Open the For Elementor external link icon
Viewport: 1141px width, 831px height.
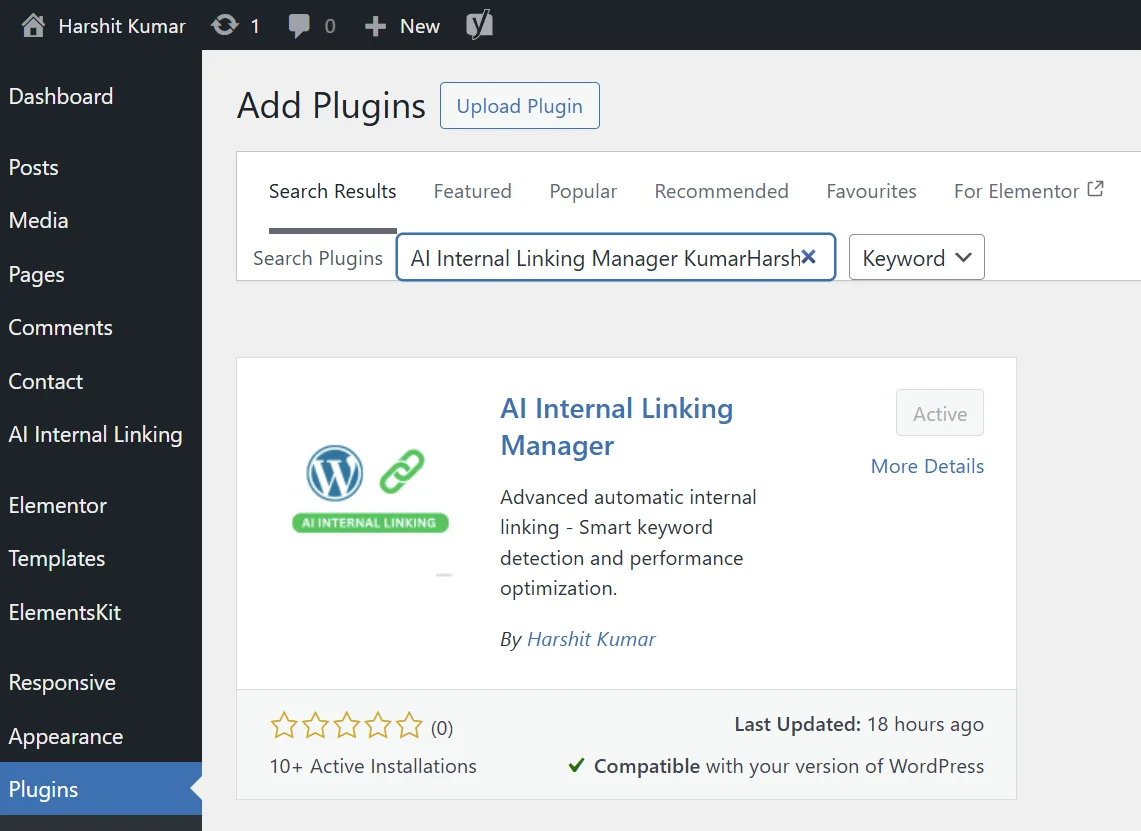point(1096,187)
